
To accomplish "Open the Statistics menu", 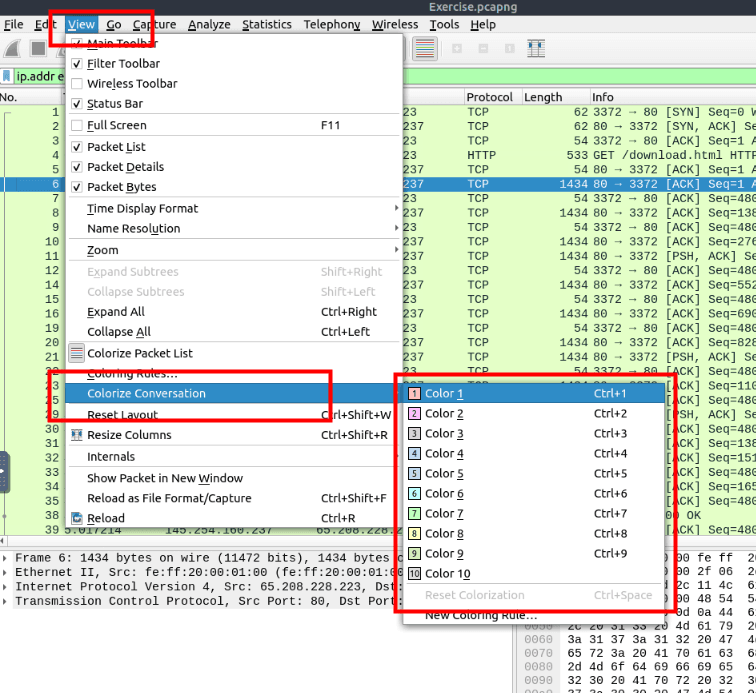I will point(266,24).
